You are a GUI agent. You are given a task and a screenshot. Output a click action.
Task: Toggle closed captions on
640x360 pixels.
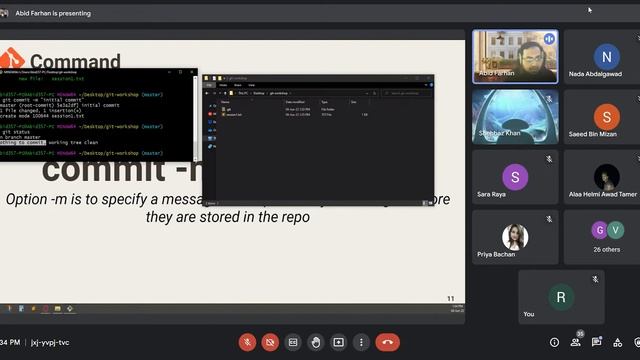click(x=293, y=342)
